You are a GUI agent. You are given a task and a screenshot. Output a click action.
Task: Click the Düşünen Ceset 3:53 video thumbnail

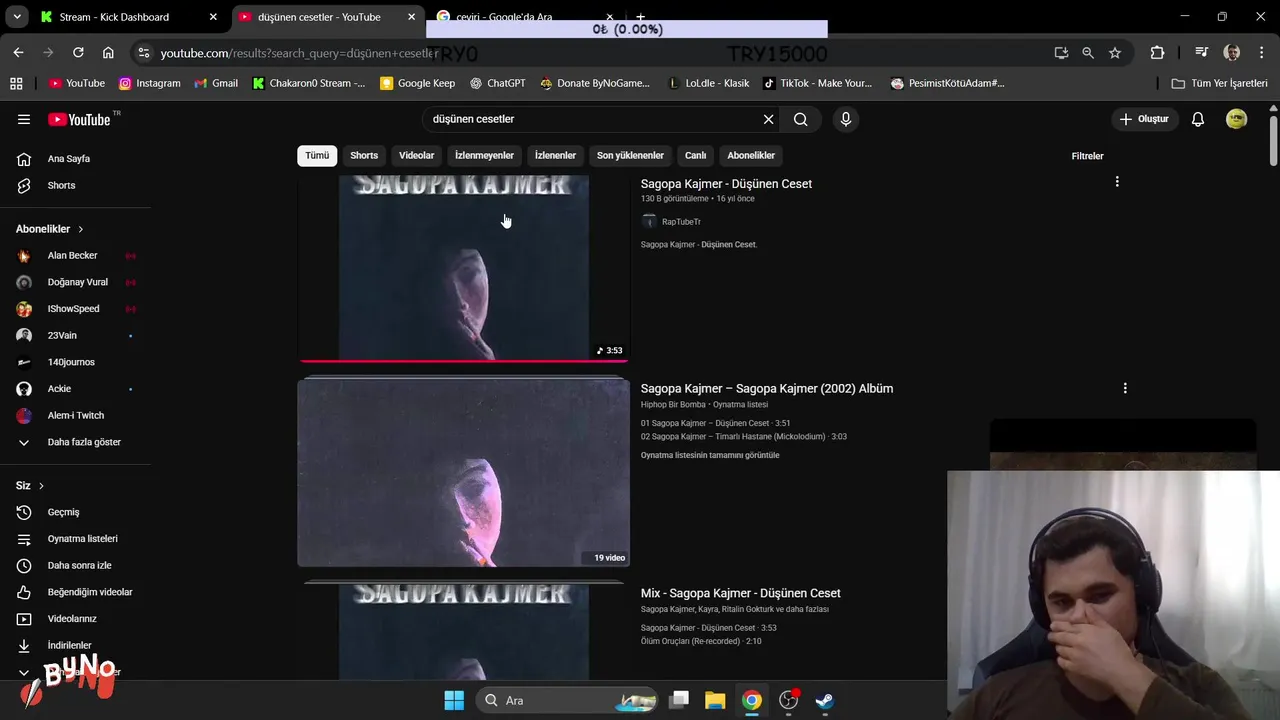(463, 267)
